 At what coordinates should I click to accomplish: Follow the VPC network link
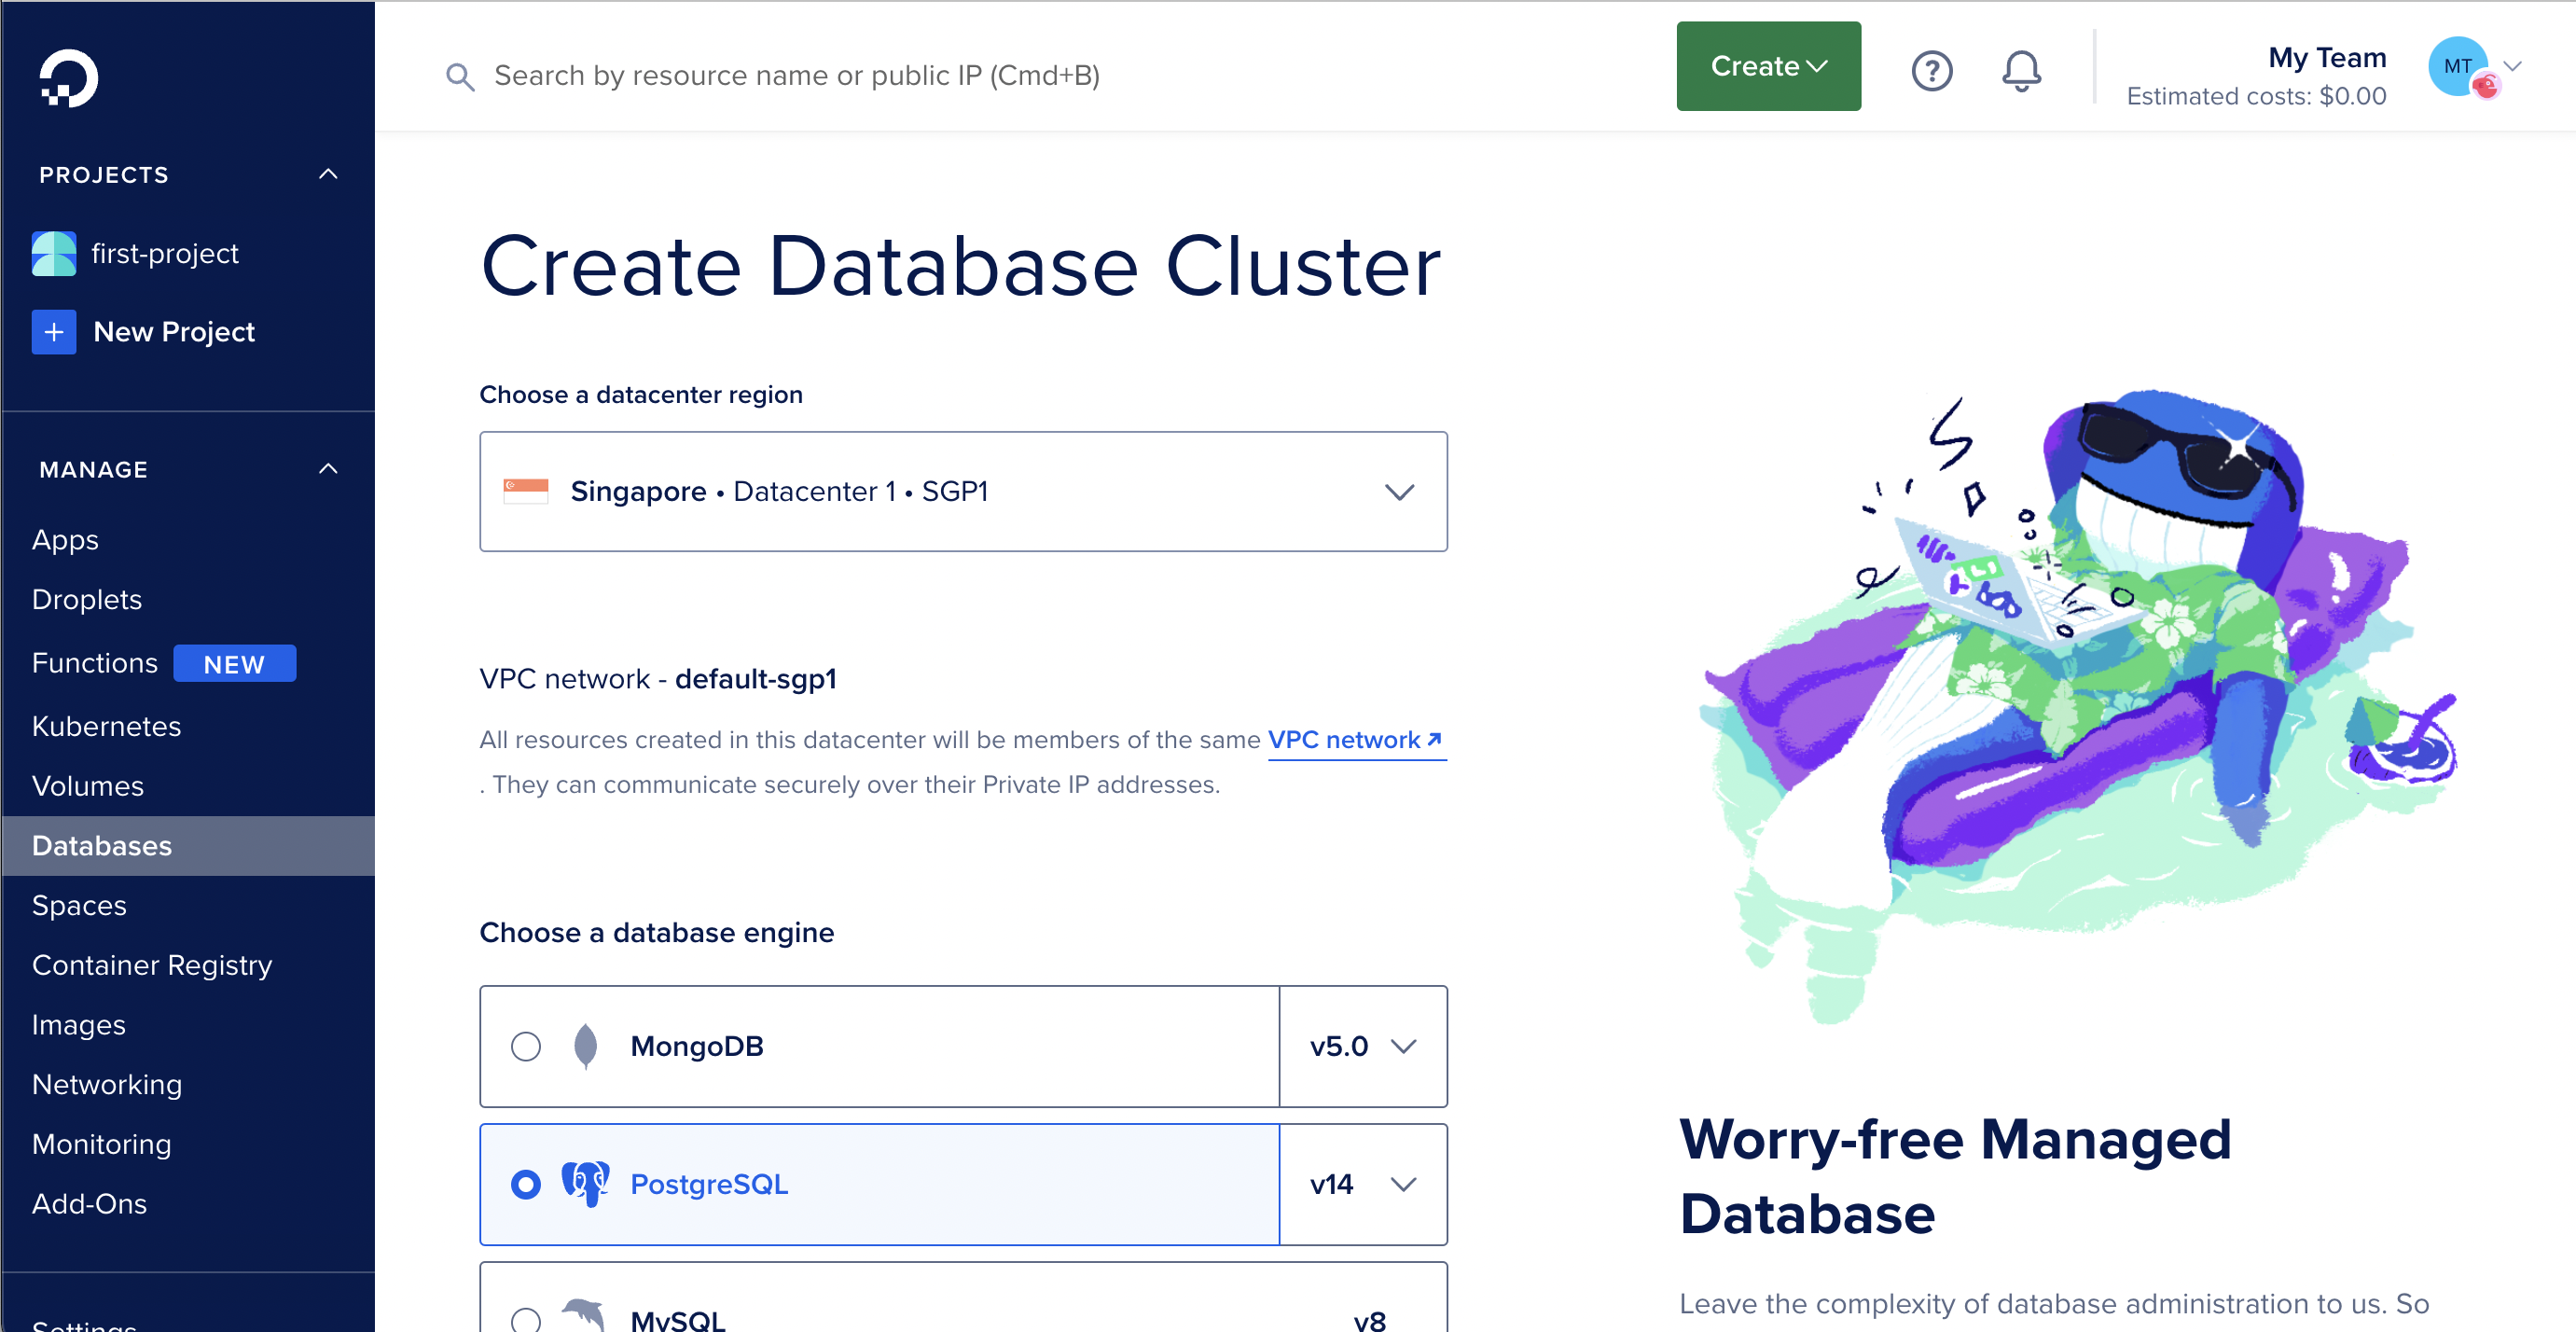(x=1357, y=740)
